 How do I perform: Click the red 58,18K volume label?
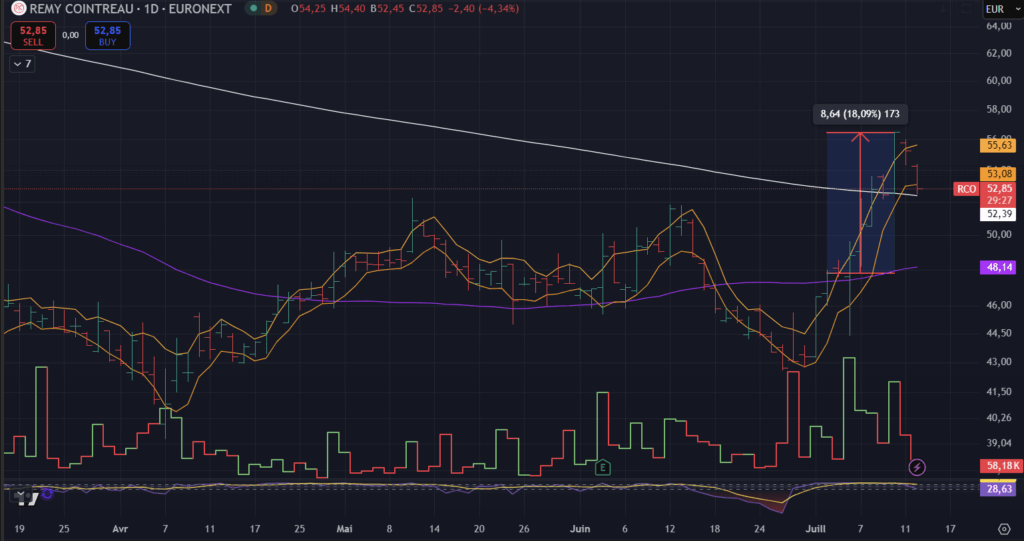tap(1000, 466)
